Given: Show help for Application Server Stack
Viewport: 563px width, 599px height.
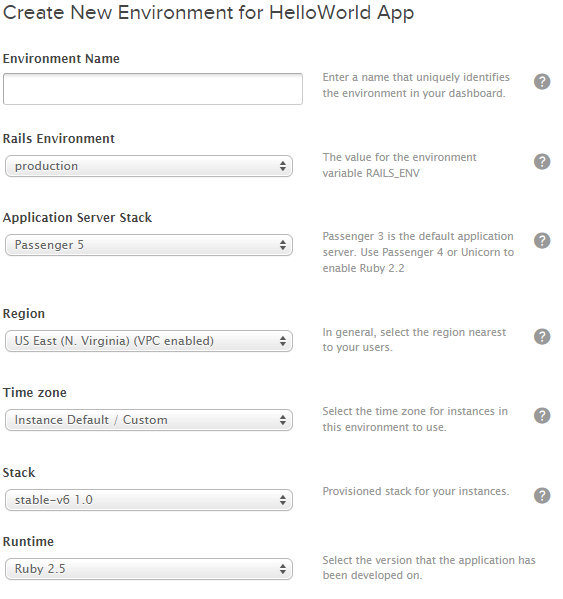Looking at the screenshot, I should pyautogui.click(x=542, y=241).
